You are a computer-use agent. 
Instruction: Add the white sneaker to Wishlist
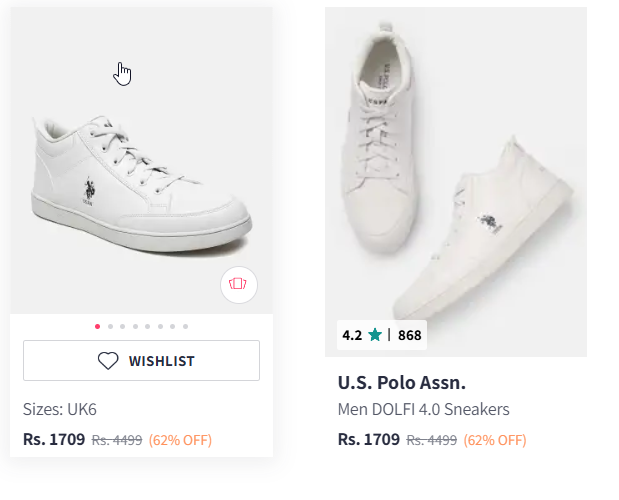[x=141, y=361]
